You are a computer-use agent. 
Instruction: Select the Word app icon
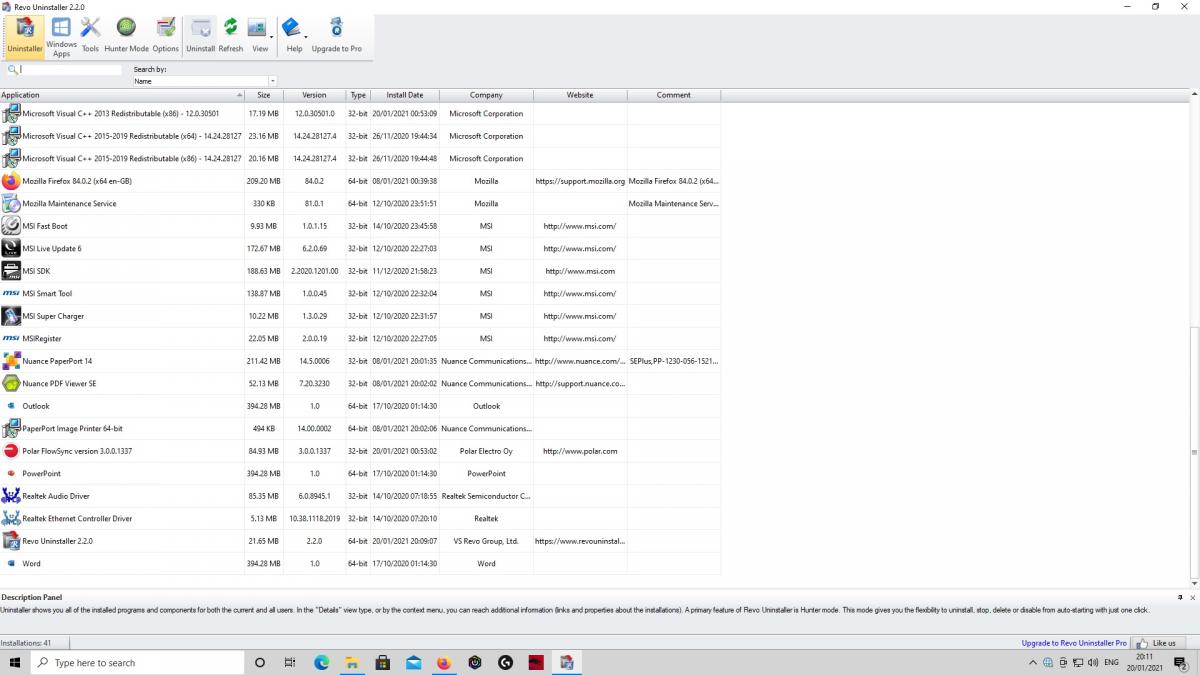coord(11,563)
